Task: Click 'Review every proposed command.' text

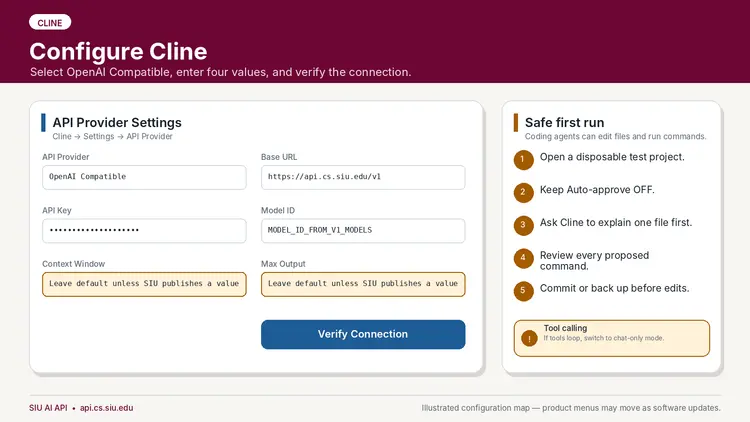Action: pos(595,261)
